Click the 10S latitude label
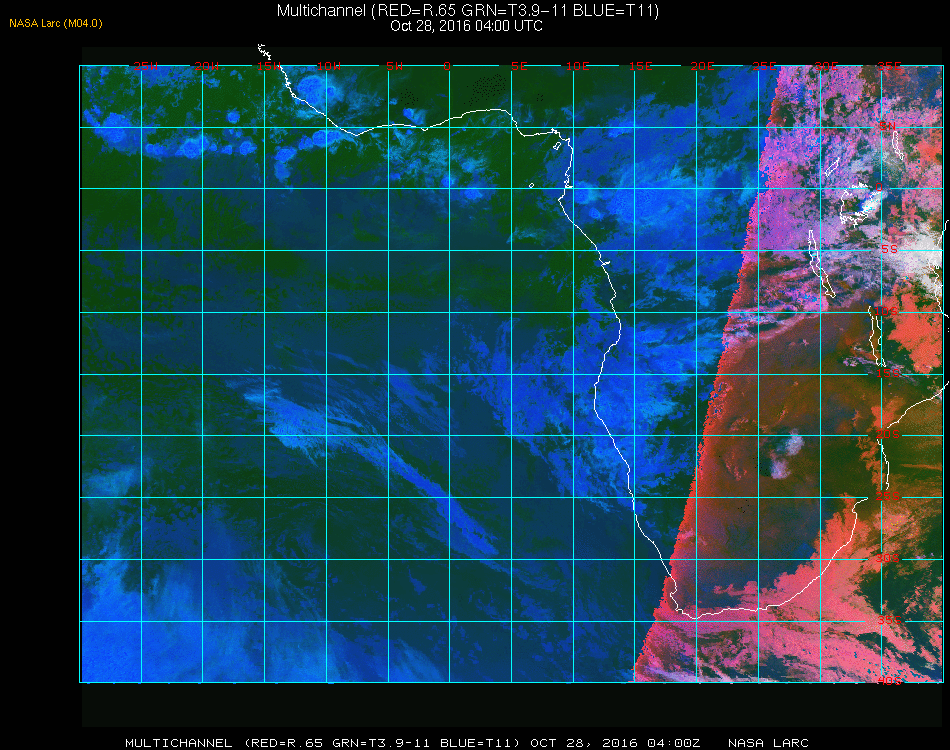The width and height of the screenshot is (950, 750). point(886,311)
